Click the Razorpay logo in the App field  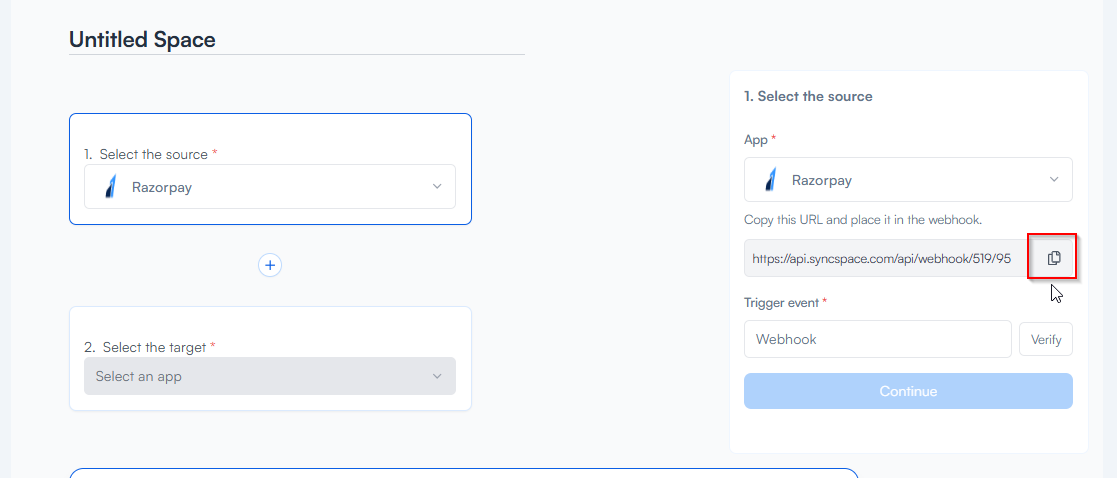(771, 180)
